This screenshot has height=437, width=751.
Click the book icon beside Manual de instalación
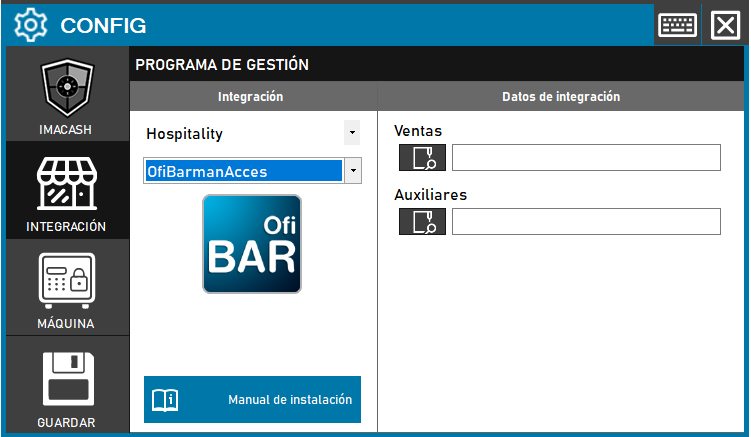click(164, 400)
